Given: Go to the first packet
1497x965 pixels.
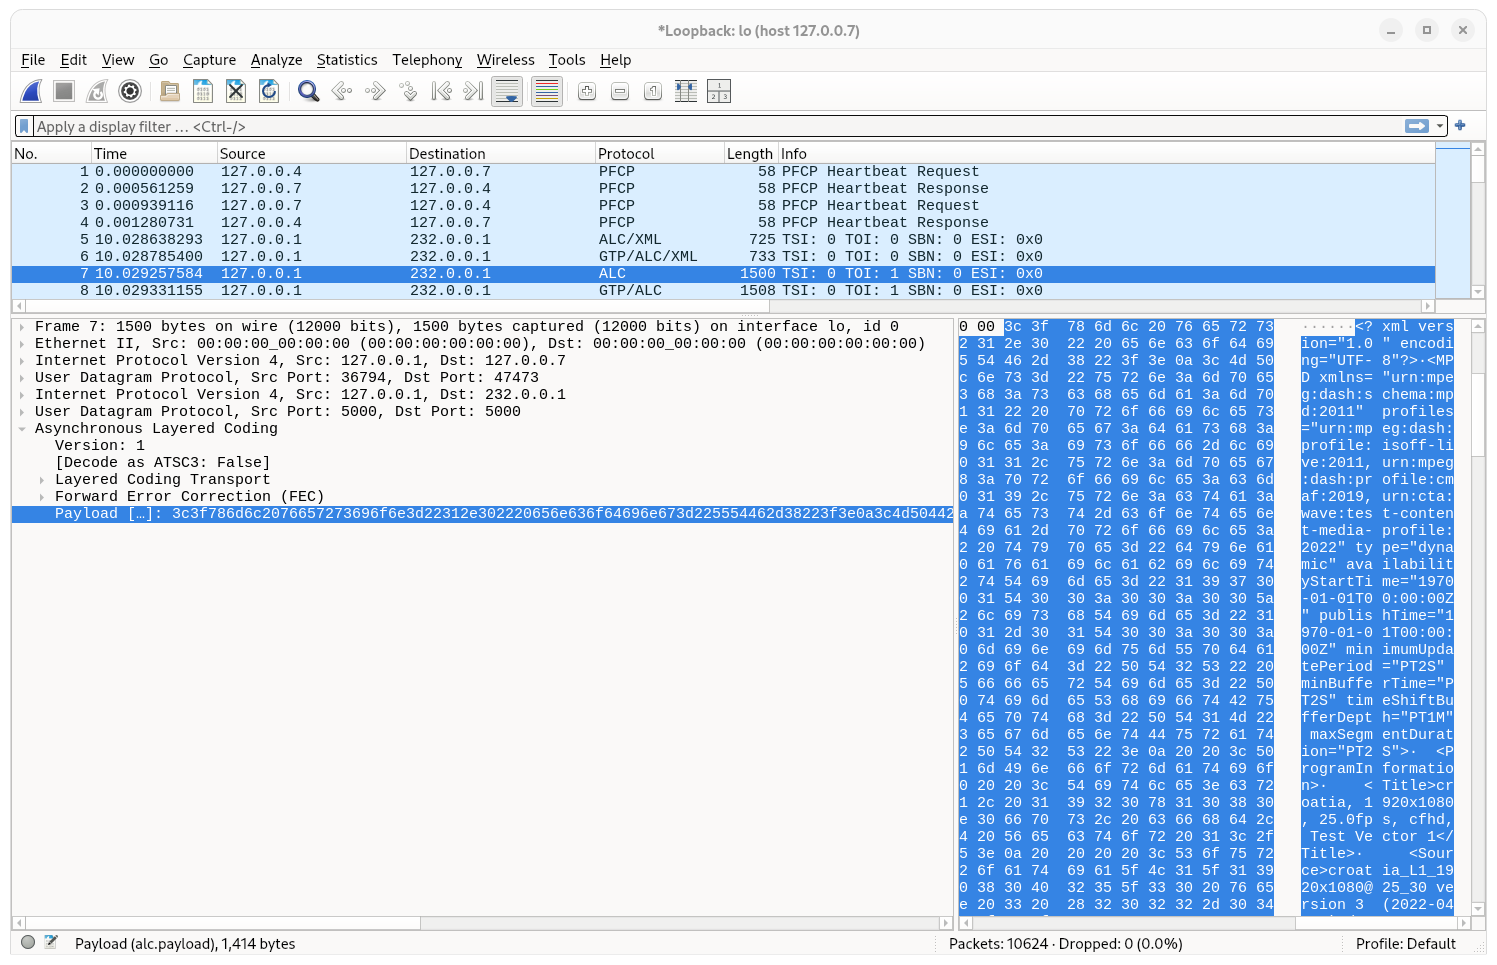Looking at the screenshot, I should pyautogui.click(x=440, y=91).
